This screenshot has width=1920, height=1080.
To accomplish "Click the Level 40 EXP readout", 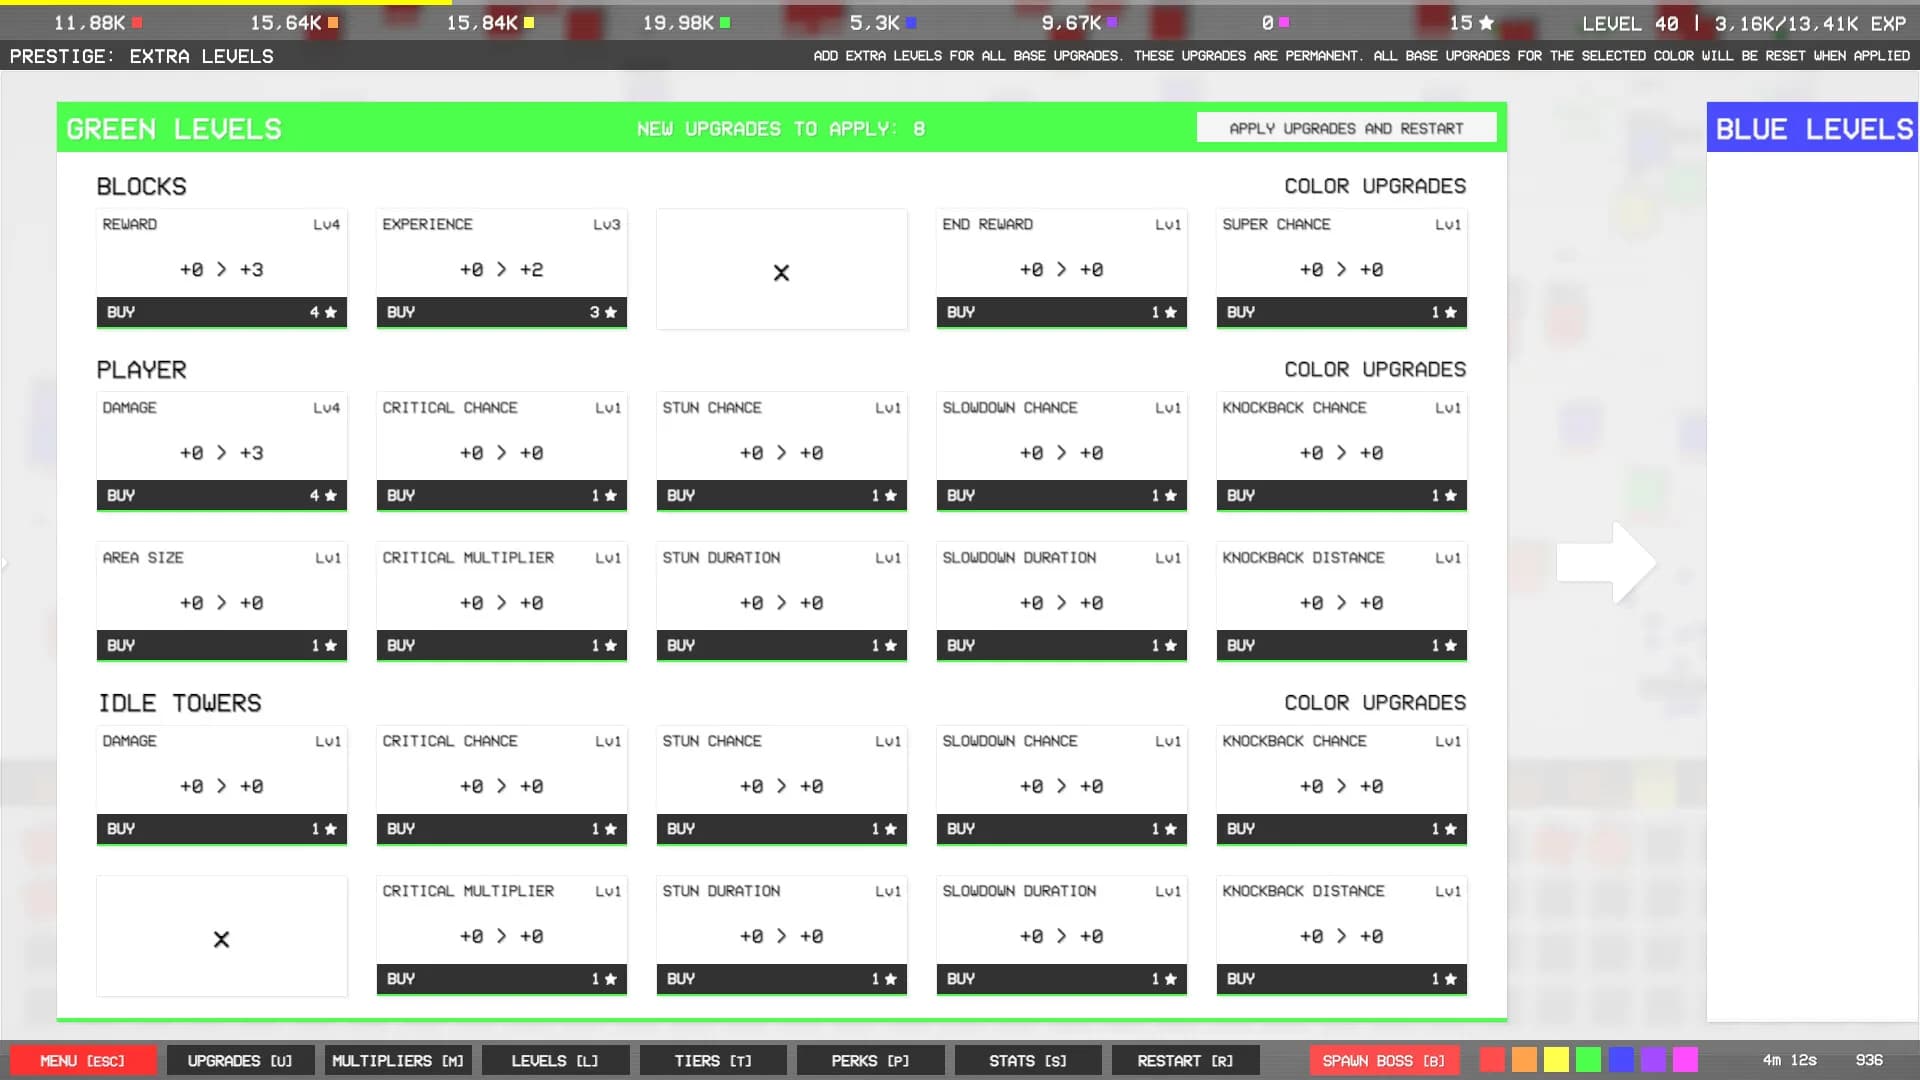I will pyautogui.click(x=1744, y=23).
